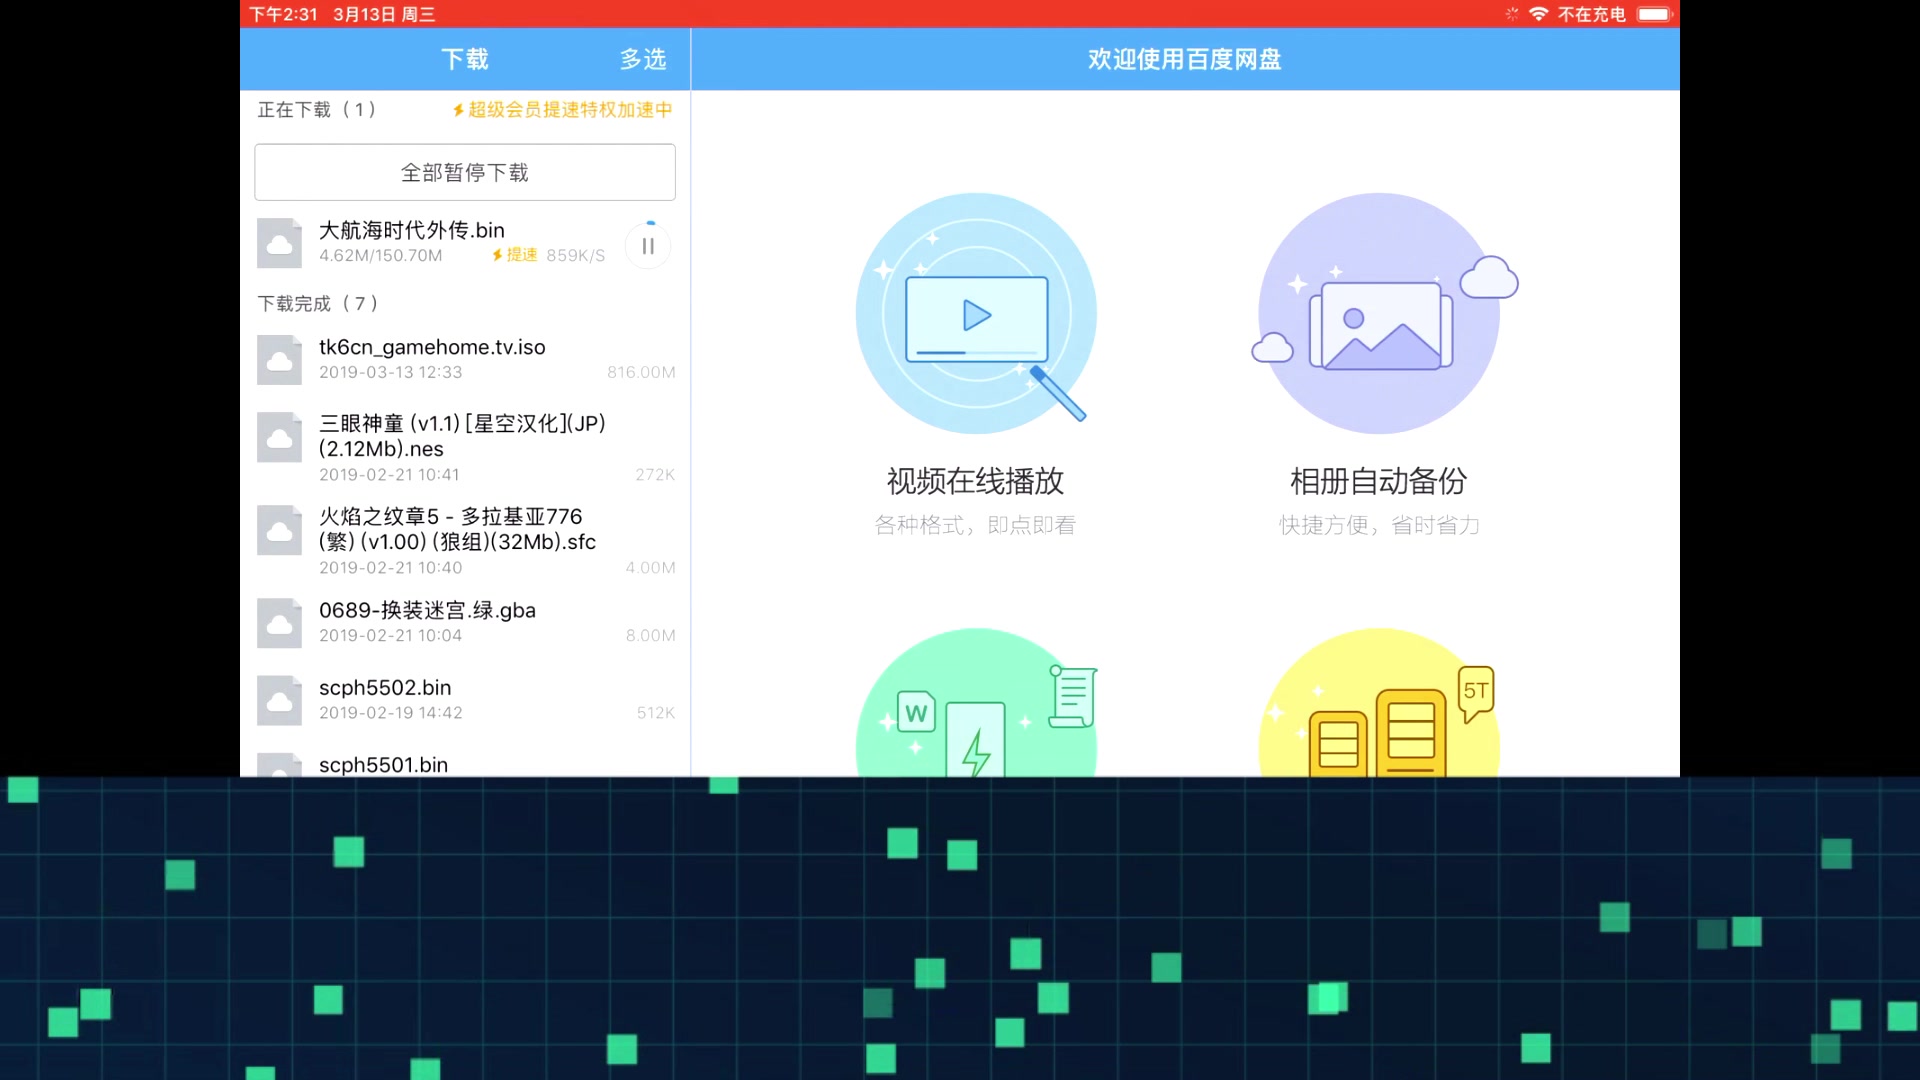This screenshot has width=1920, height=1080.
Task: Click the 超级会员提速特权加速中 link
Action: pos(562,109)
